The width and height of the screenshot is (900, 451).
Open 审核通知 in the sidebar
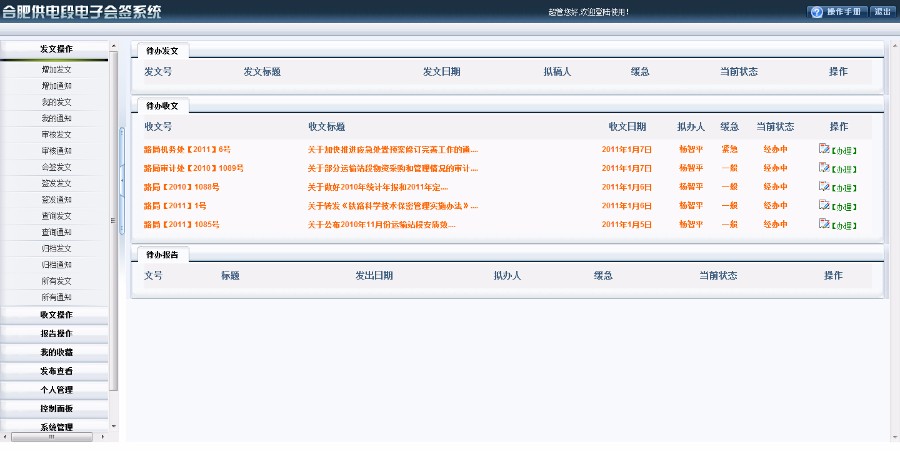click(x=56, y=151)
